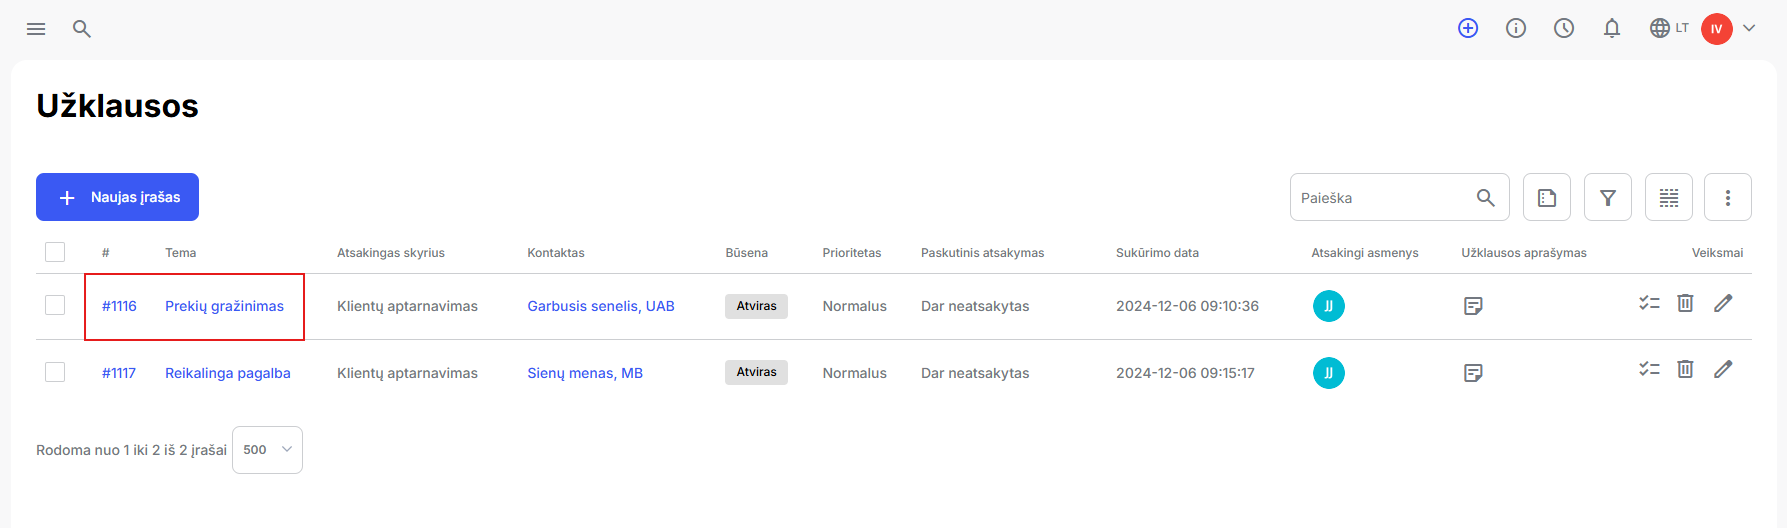Click the blue plus quick-add icon
The height and width of the screenshot is (528, 1787).
(x=1468, y=28)
